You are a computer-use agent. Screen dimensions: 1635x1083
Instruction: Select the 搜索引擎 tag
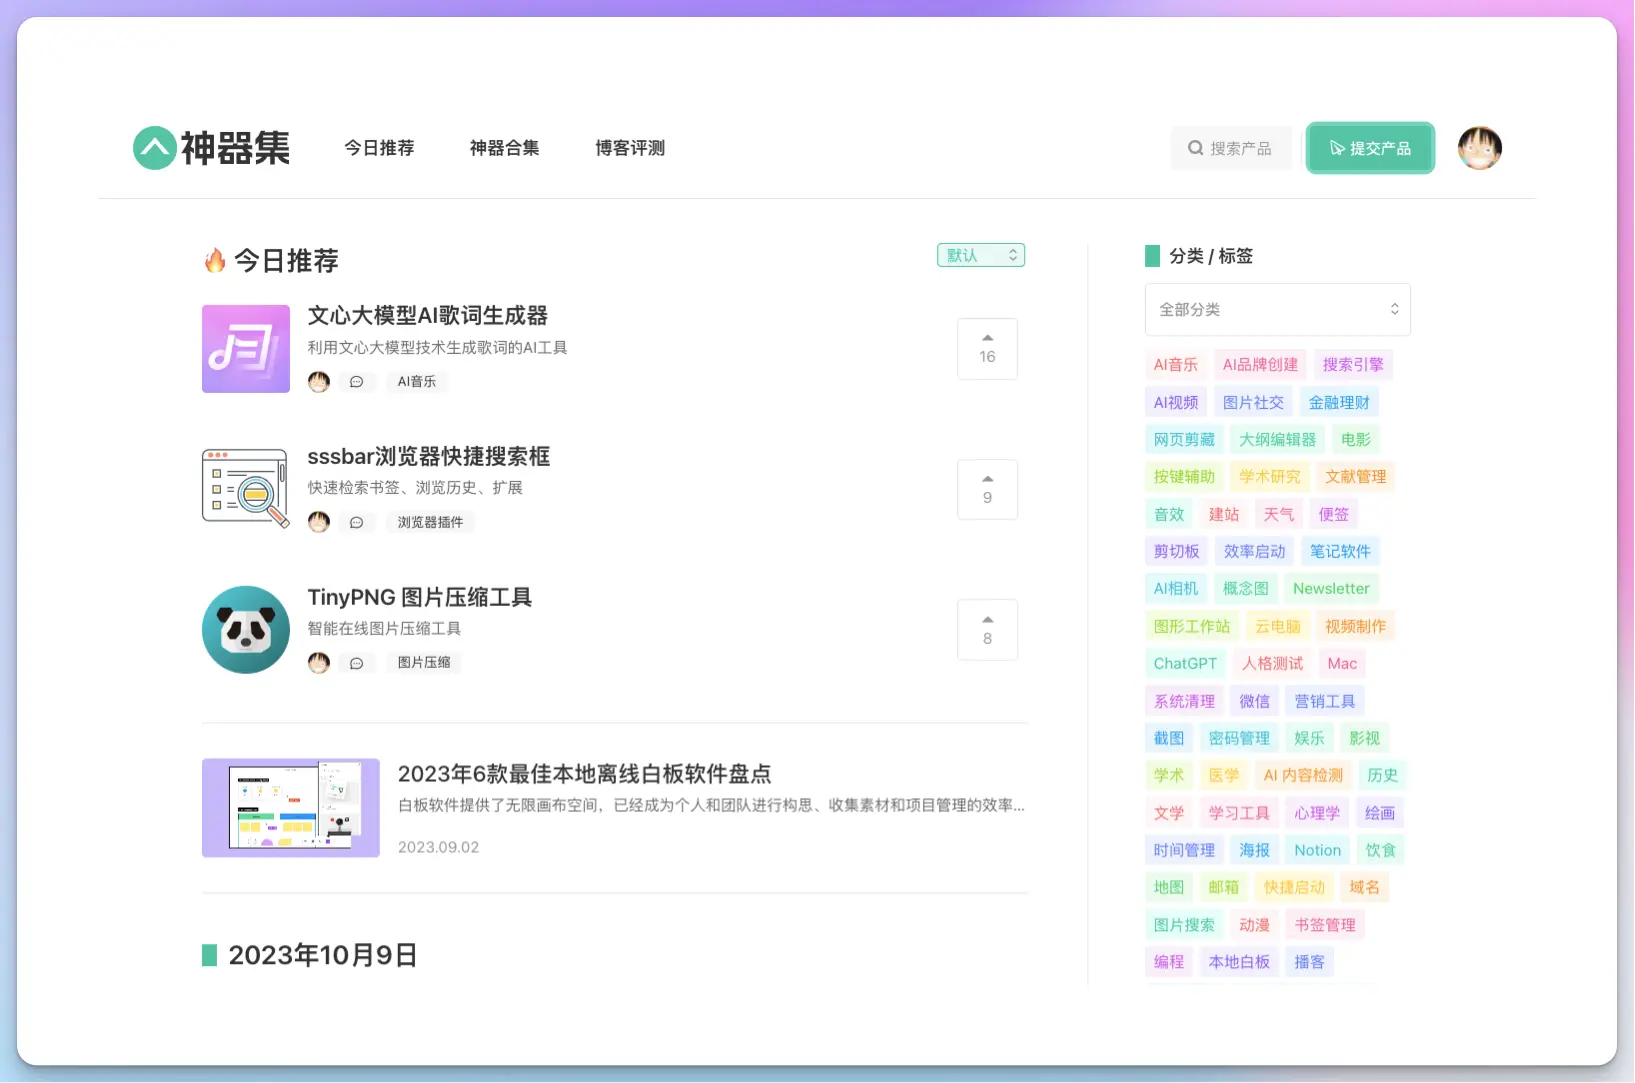(1353, 365)
